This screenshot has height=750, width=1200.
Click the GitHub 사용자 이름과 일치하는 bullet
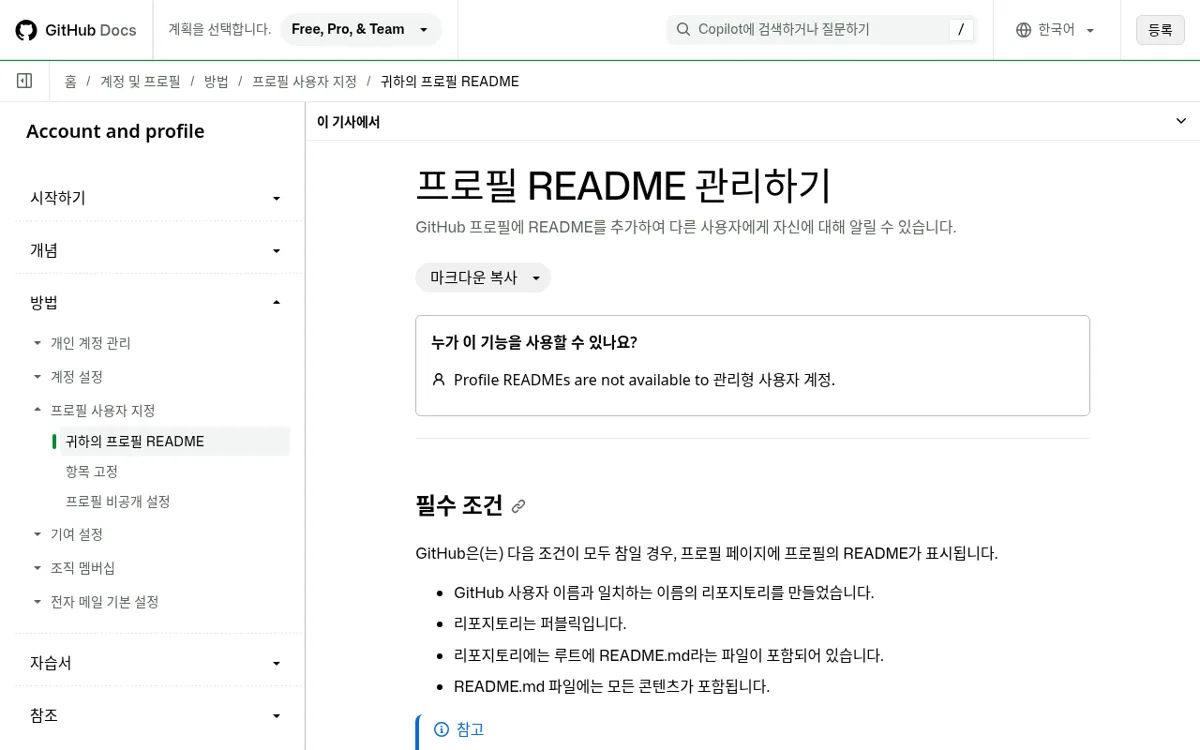point(664,592)
